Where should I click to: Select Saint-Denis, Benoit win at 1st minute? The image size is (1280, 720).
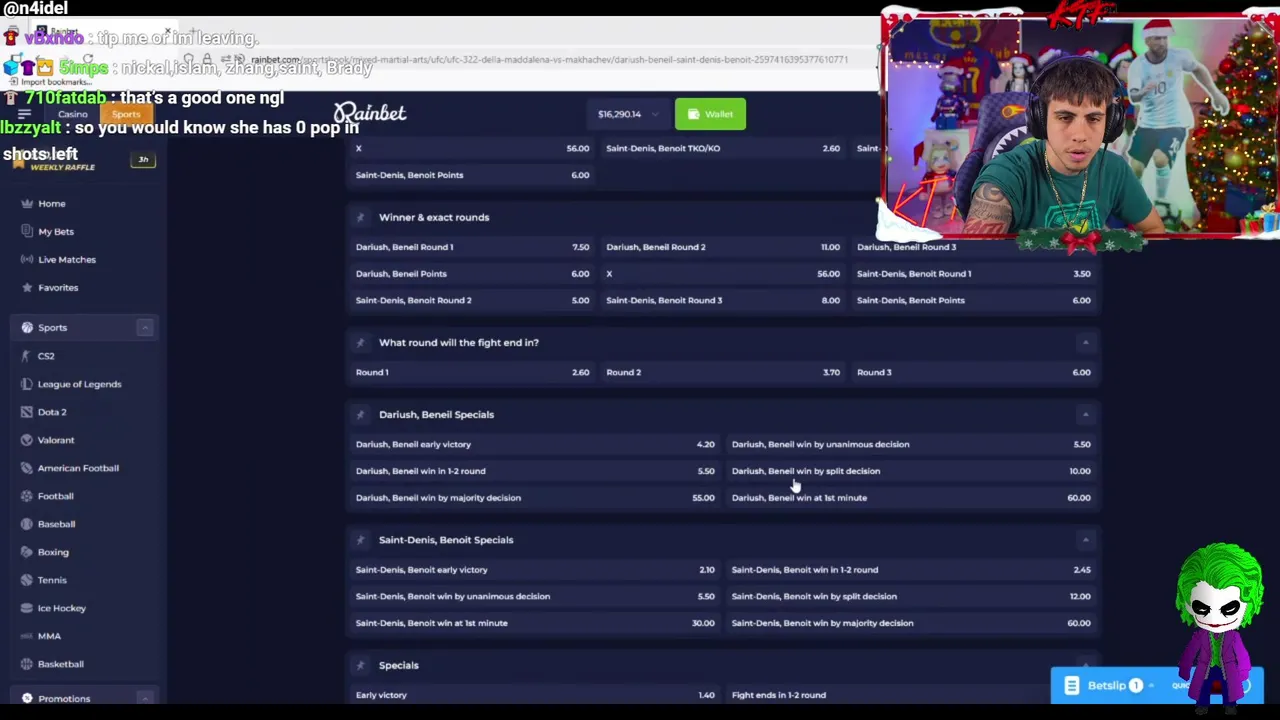click(535, 623)
